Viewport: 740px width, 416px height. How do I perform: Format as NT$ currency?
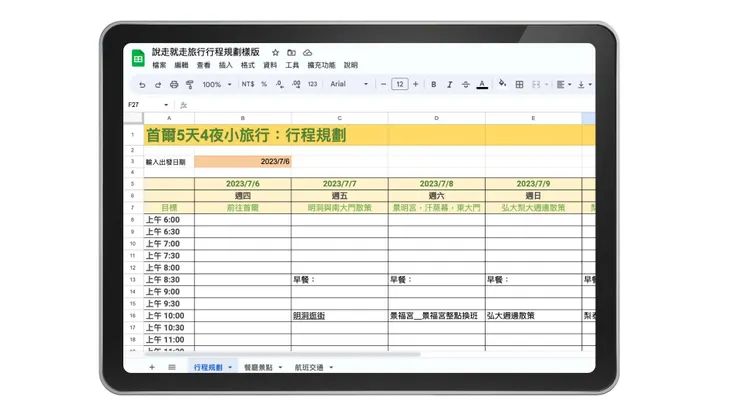248,84
